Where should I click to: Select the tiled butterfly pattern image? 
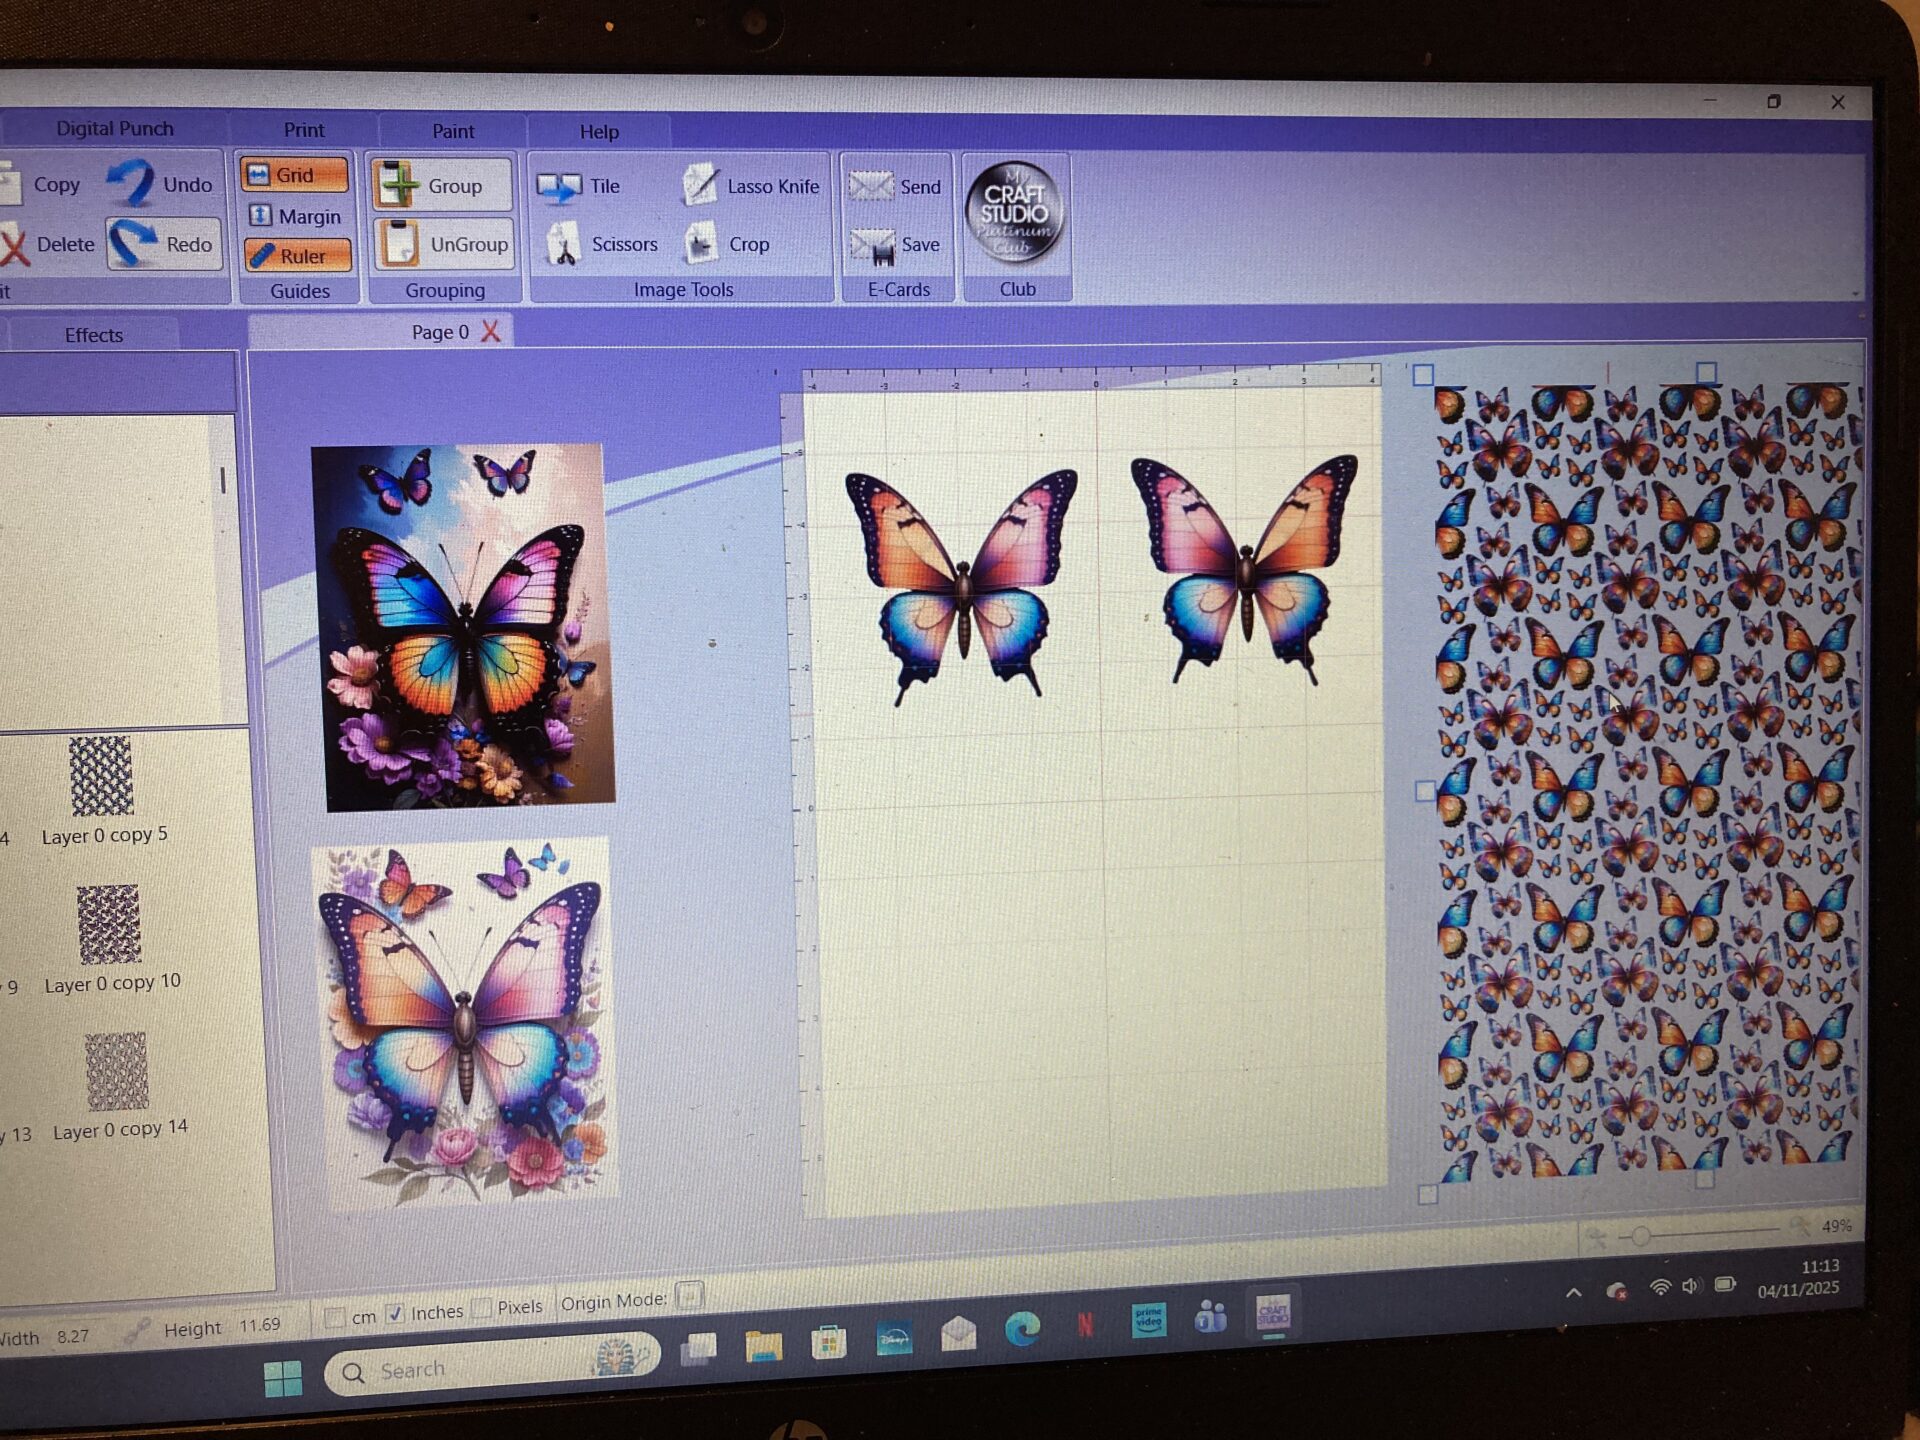[1646, 782]
